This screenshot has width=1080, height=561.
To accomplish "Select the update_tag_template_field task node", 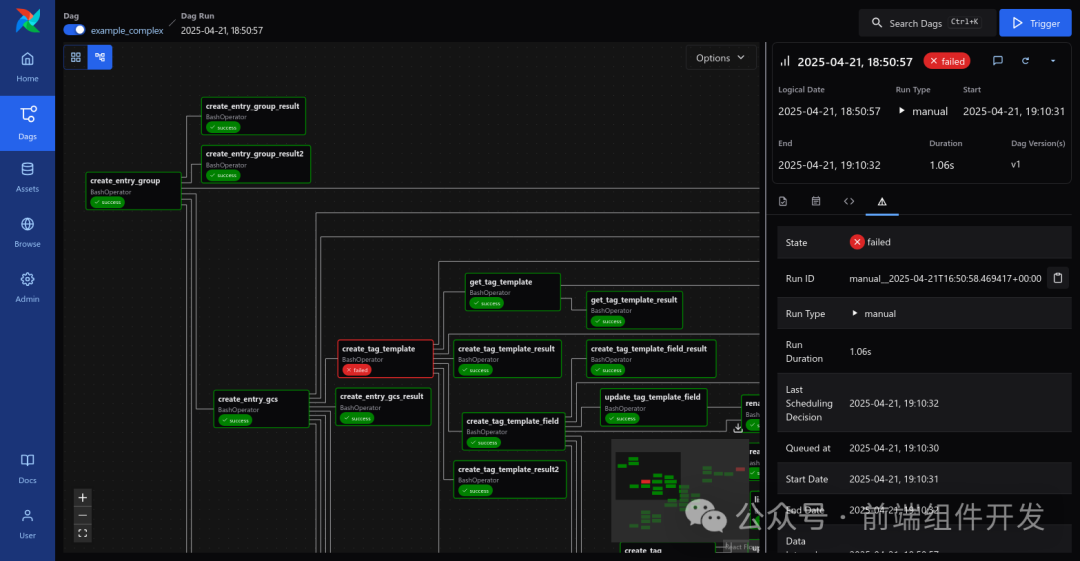I will click(653, 407).
